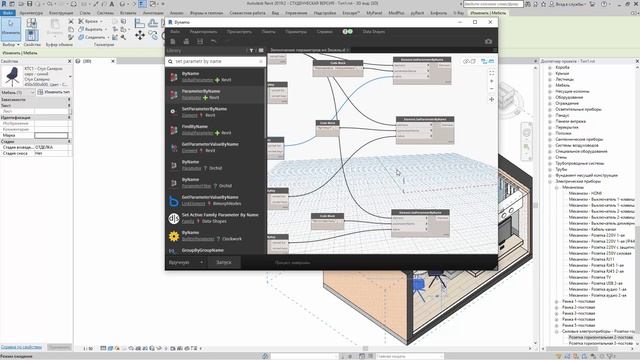Click the Применить button in Properties
The height and width of the screenshot is (360, 640).
(60, 347)
